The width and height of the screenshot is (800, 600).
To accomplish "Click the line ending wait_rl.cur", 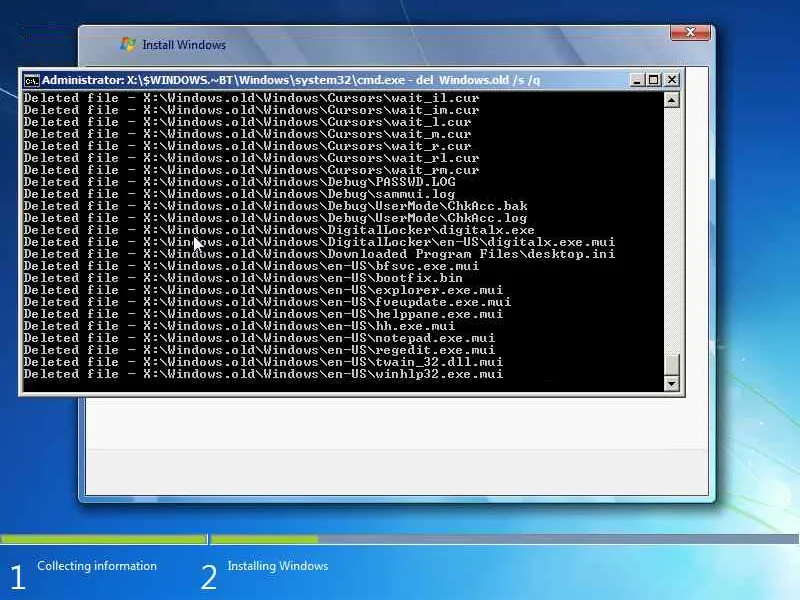I will [x=252, y=158].
